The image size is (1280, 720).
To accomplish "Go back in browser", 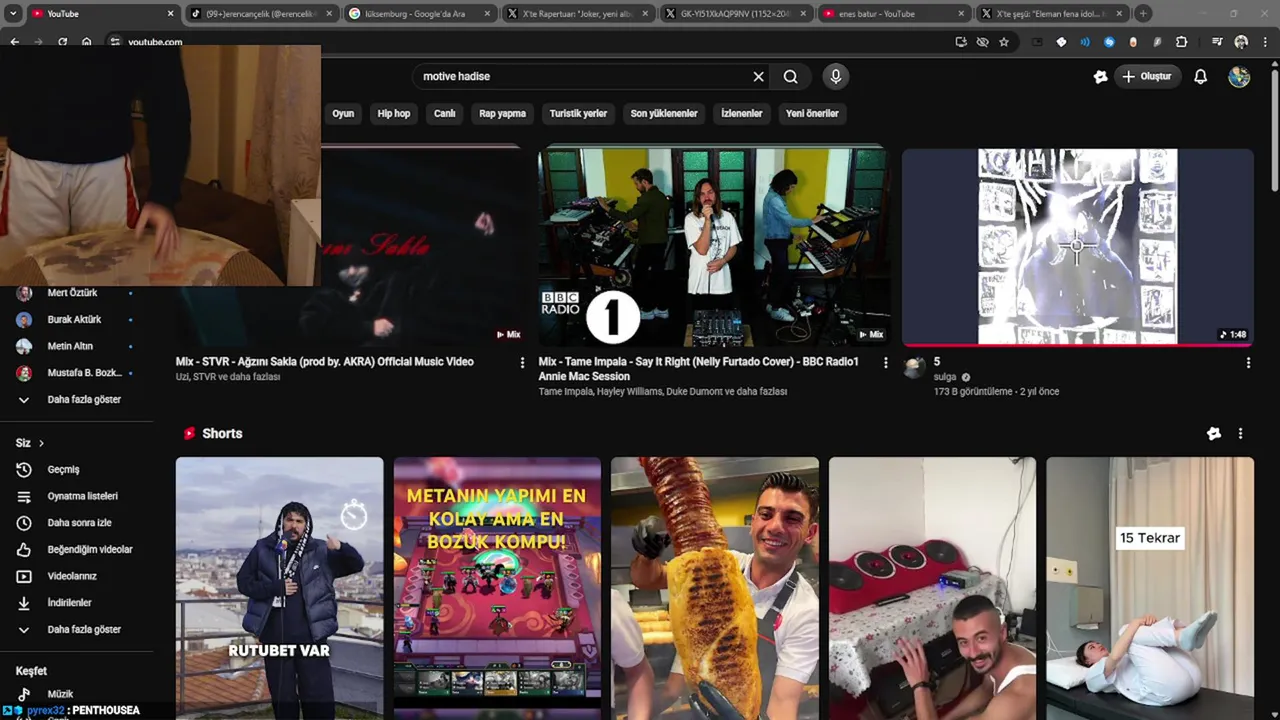I will [14, 42].
